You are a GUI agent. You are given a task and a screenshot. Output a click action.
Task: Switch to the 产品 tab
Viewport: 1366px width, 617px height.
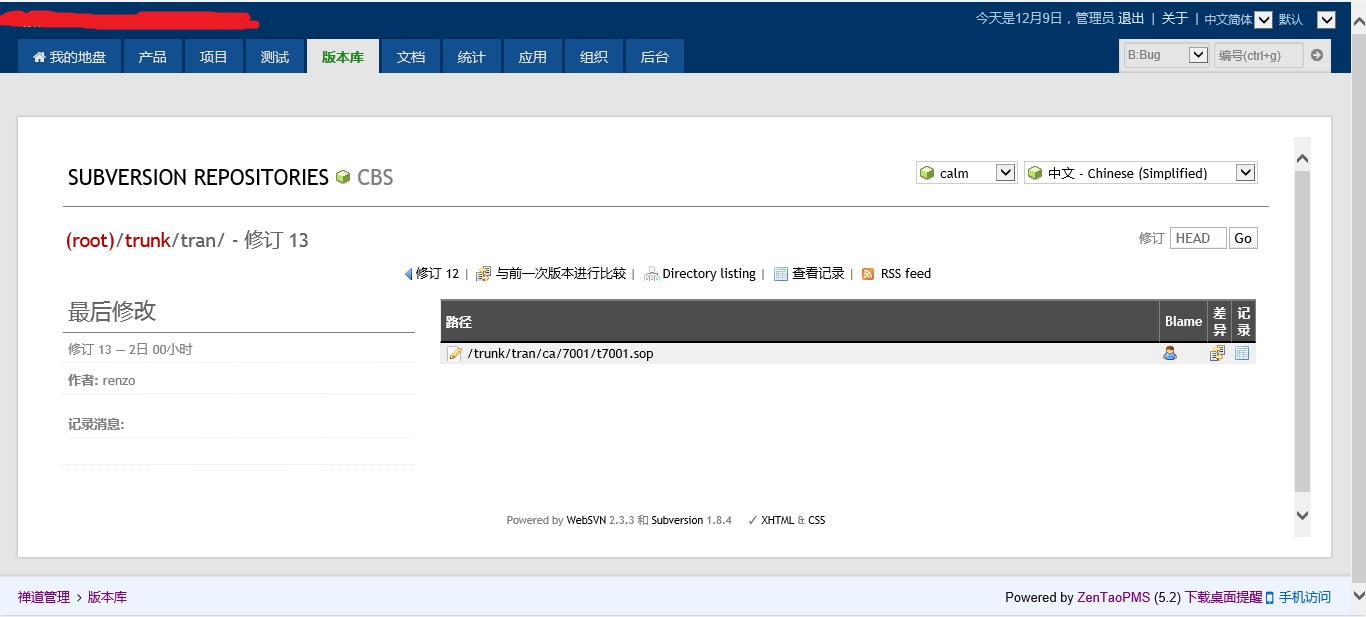pyautogui.click(x=153, y=57)
